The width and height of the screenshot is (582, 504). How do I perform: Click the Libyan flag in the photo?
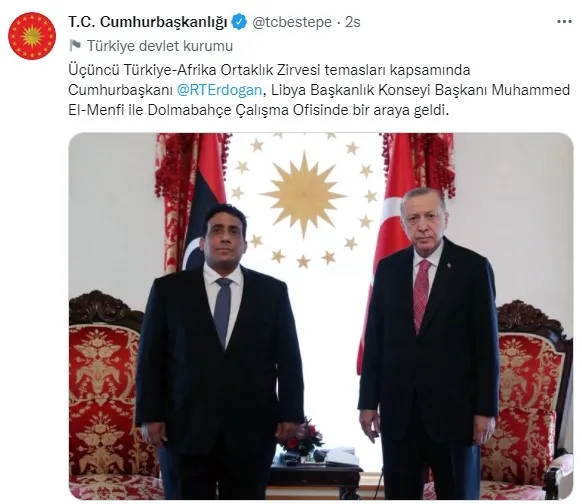pos(206,202)
